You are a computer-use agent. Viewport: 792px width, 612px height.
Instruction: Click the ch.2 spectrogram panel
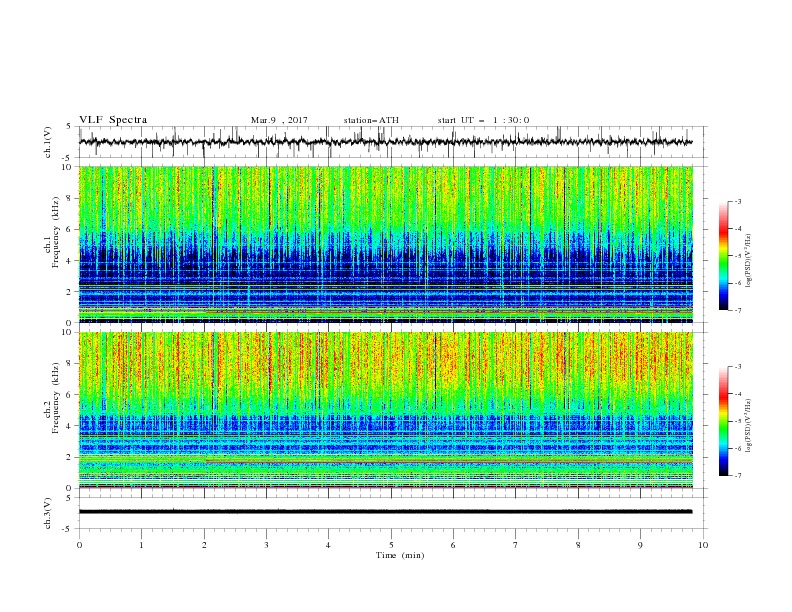click(x=385, y=410)
